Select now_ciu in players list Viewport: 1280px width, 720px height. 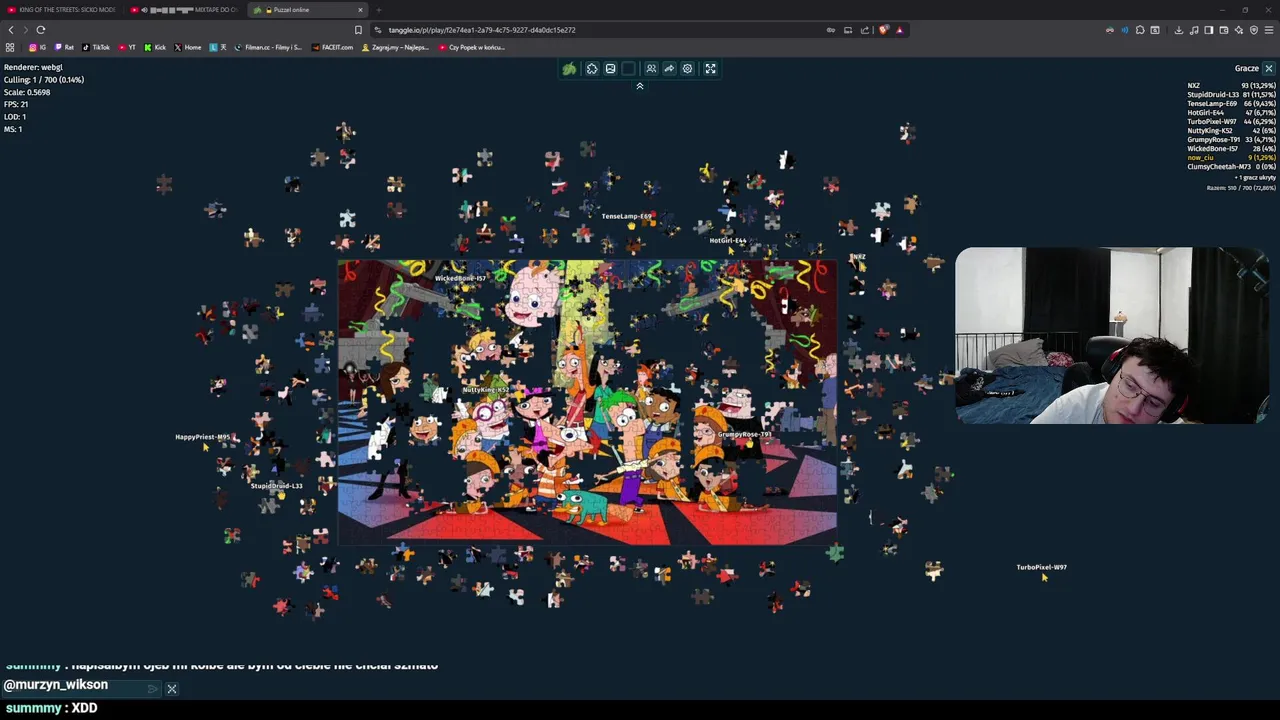click(1231, 158)
